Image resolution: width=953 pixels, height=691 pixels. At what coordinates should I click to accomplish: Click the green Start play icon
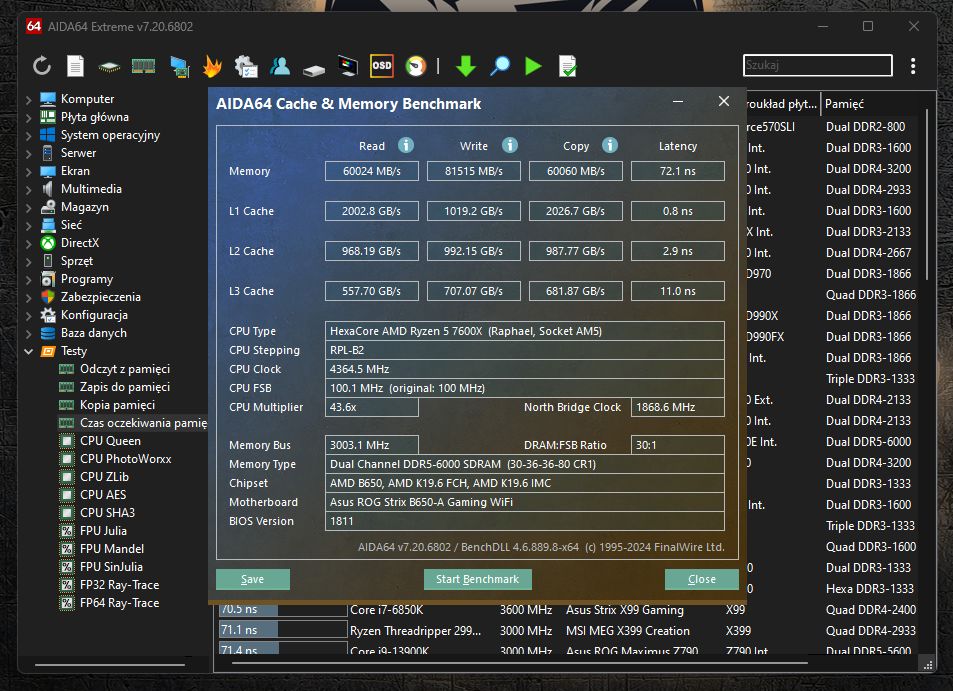(x=533, y=66)
